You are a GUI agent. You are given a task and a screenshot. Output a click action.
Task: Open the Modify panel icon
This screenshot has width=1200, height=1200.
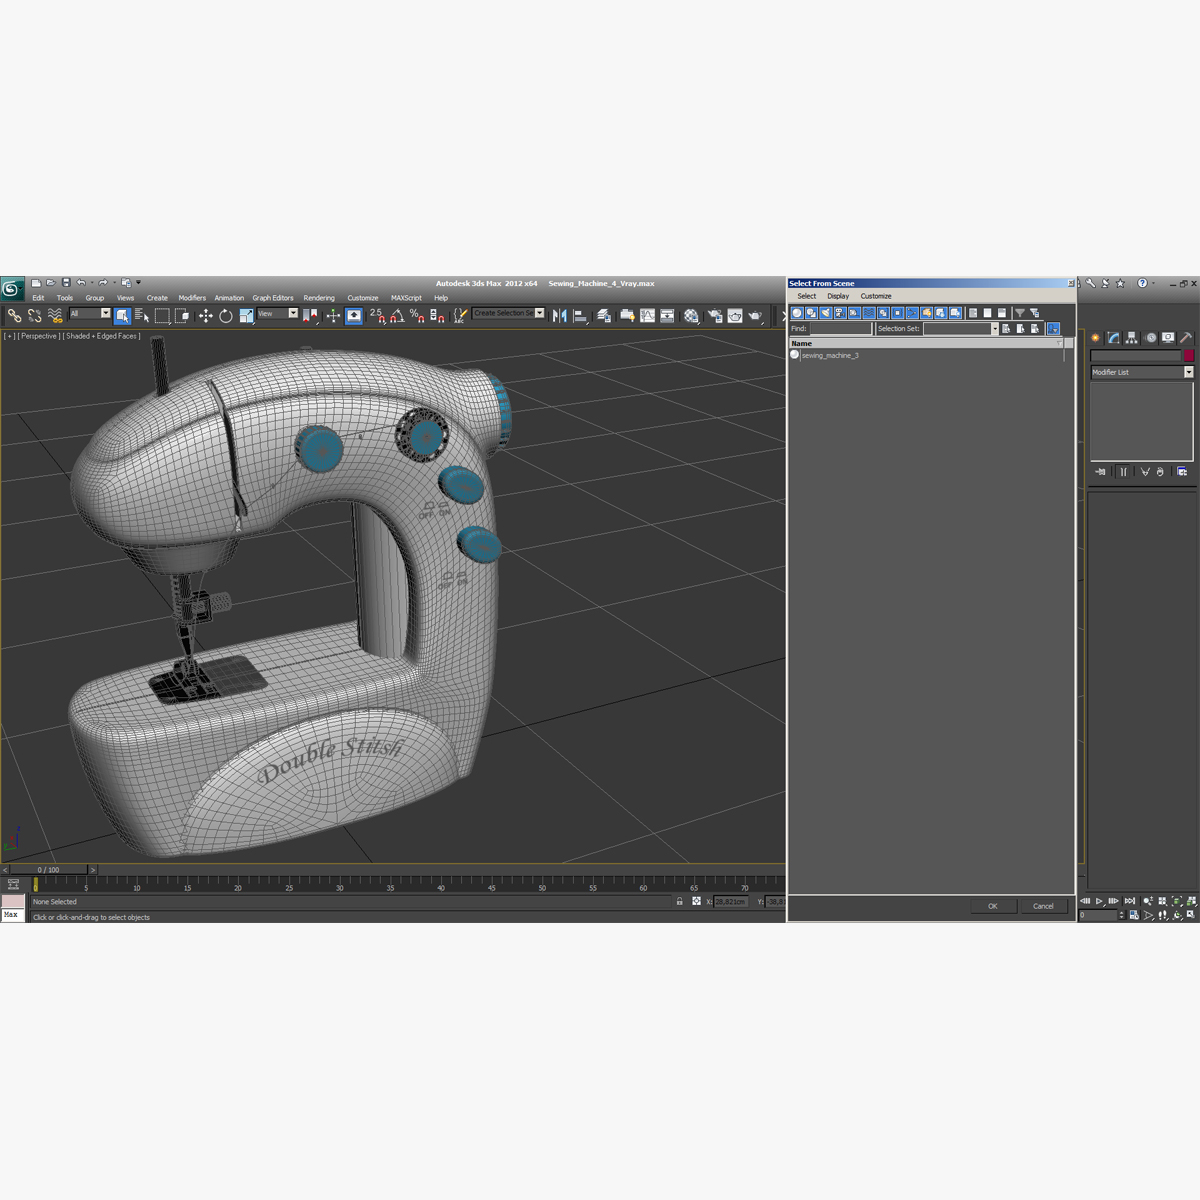click(x=1113, y=337)
